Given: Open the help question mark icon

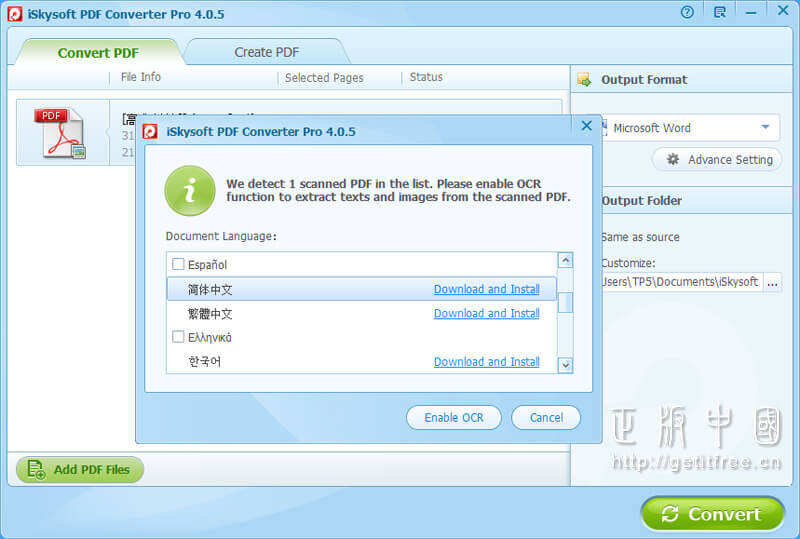Looking at the screenshot, I should tap(687, 12).
